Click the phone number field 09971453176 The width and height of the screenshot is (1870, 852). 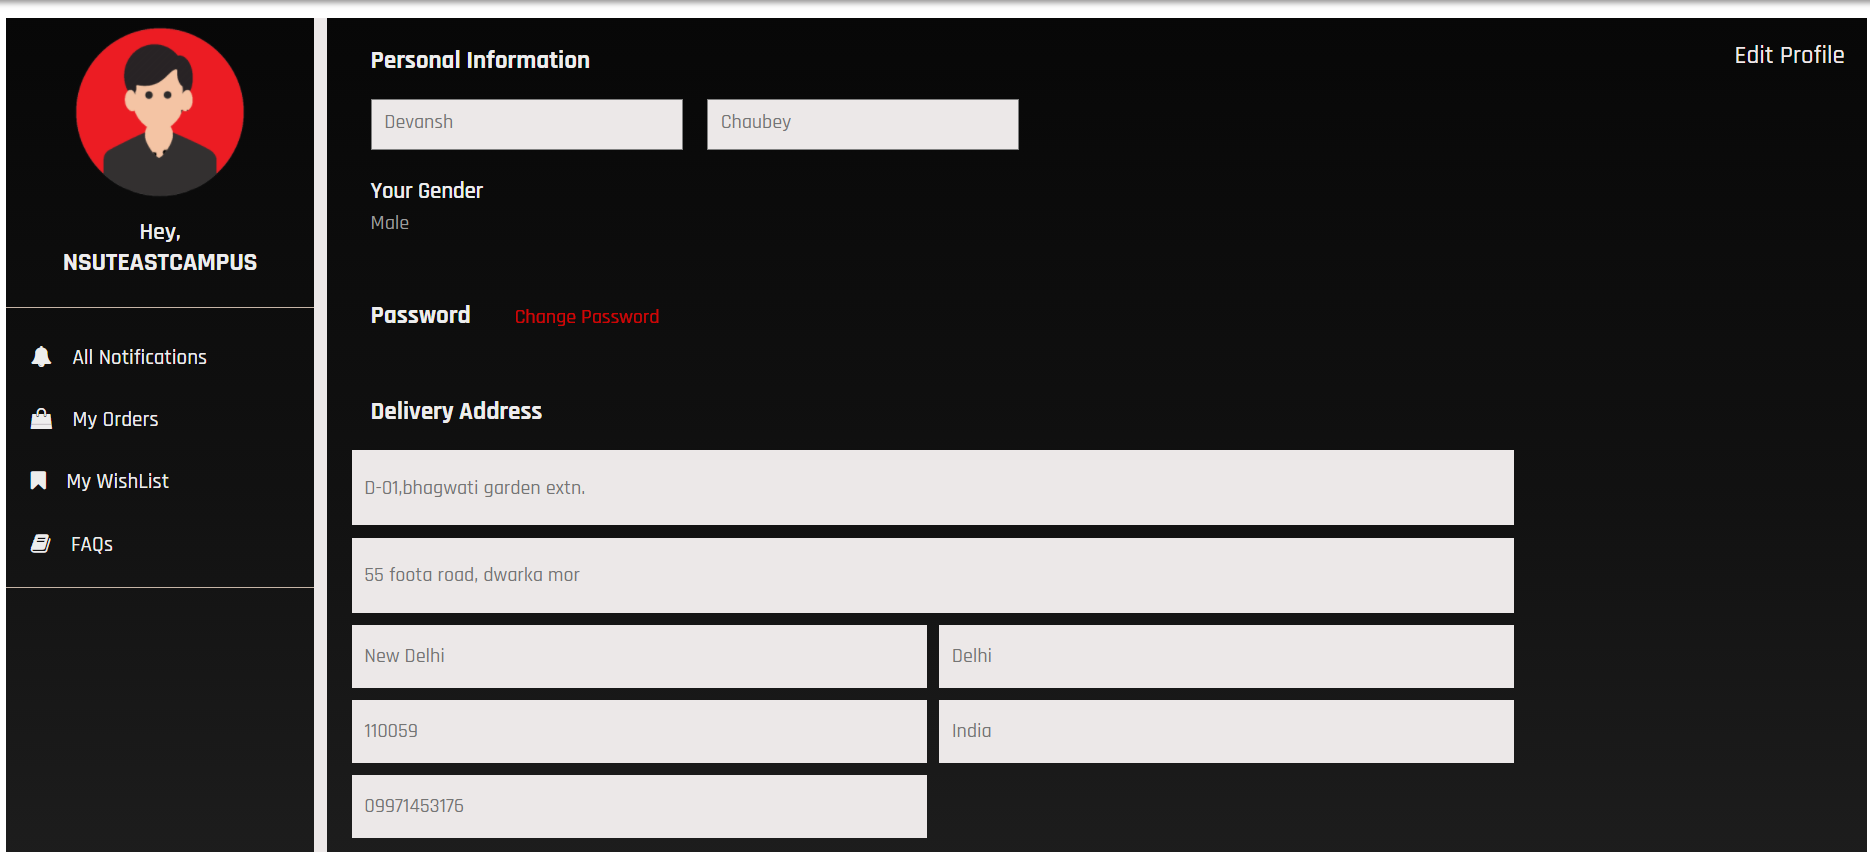pos(639,806)
